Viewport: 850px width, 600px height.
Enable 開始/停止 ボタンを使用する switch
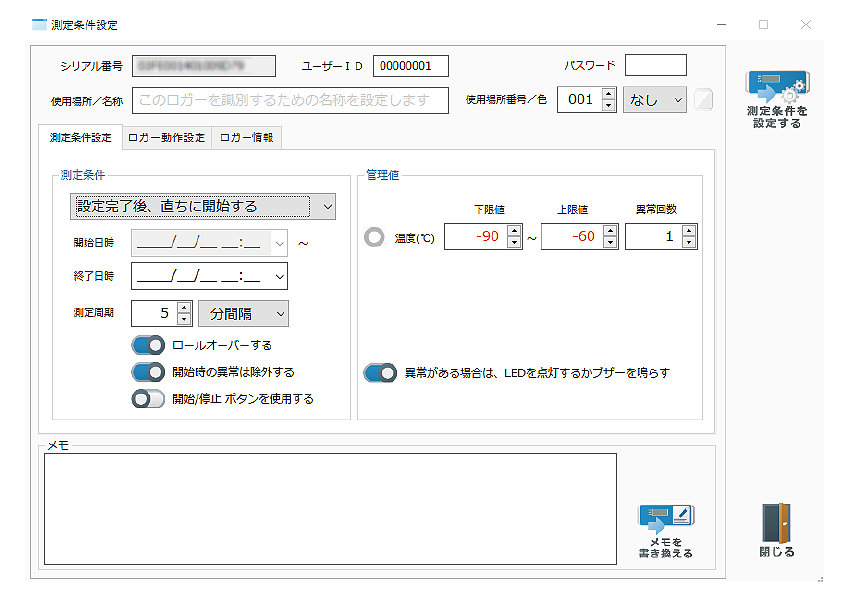[148, 399]
